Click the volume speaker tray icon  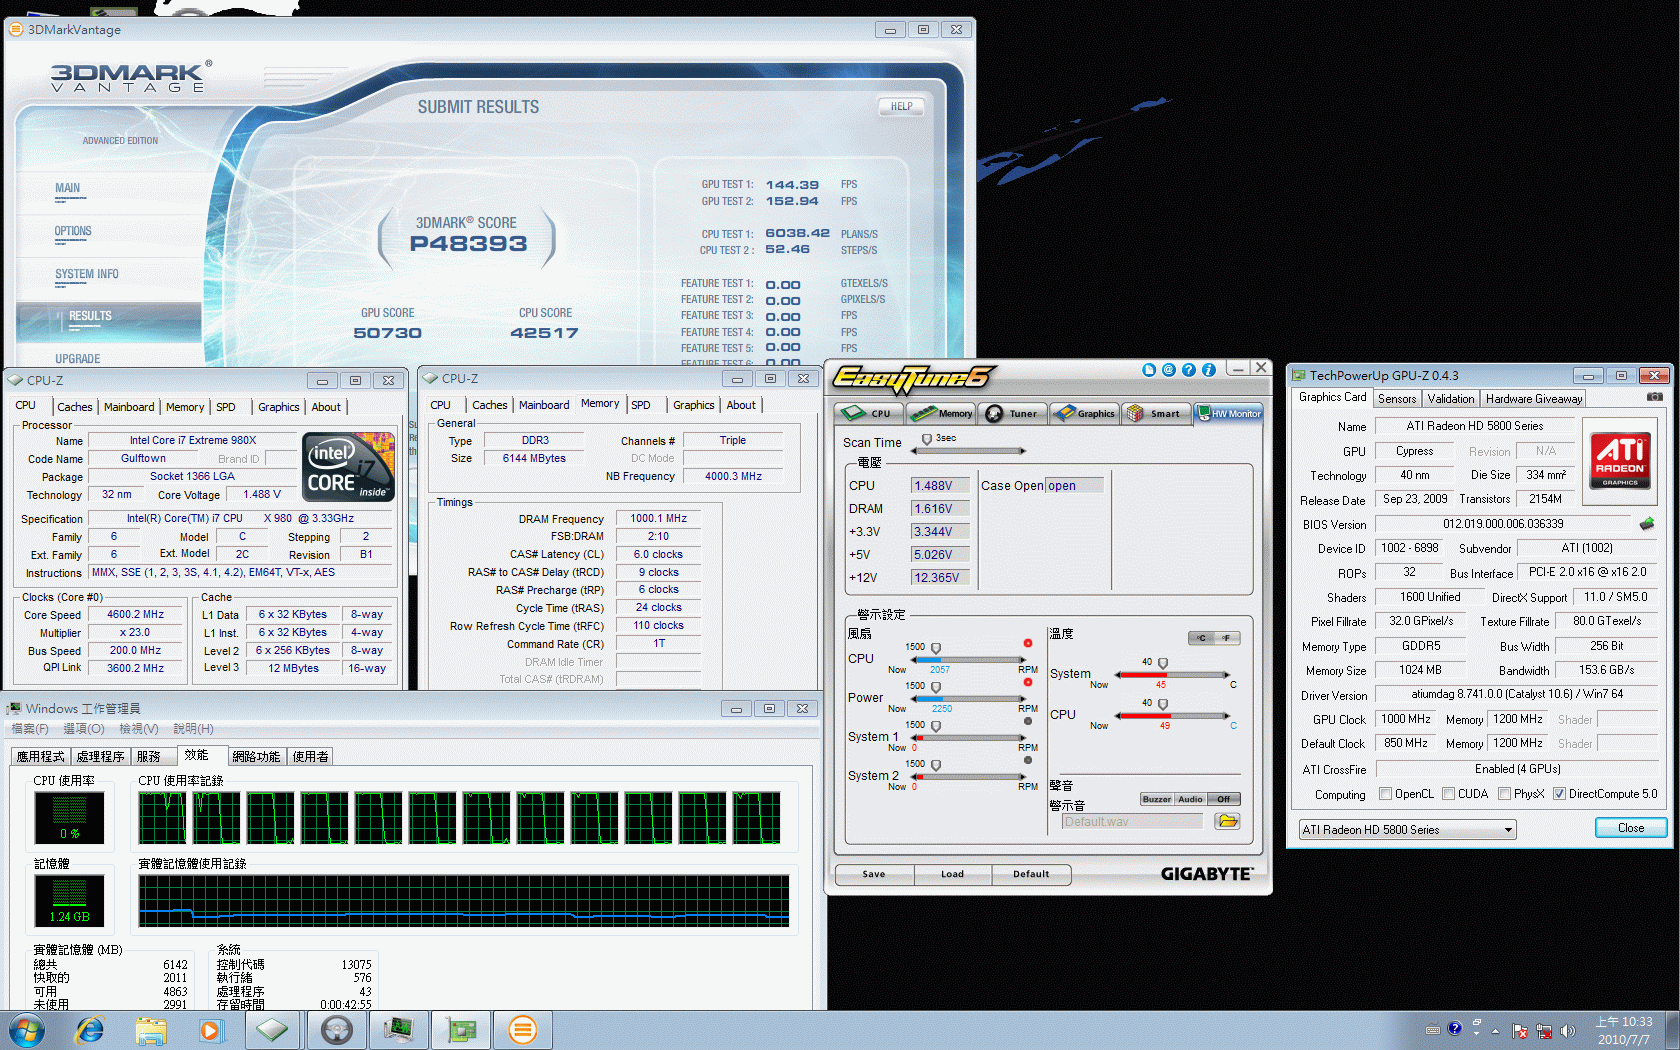pos(1567,1030)
